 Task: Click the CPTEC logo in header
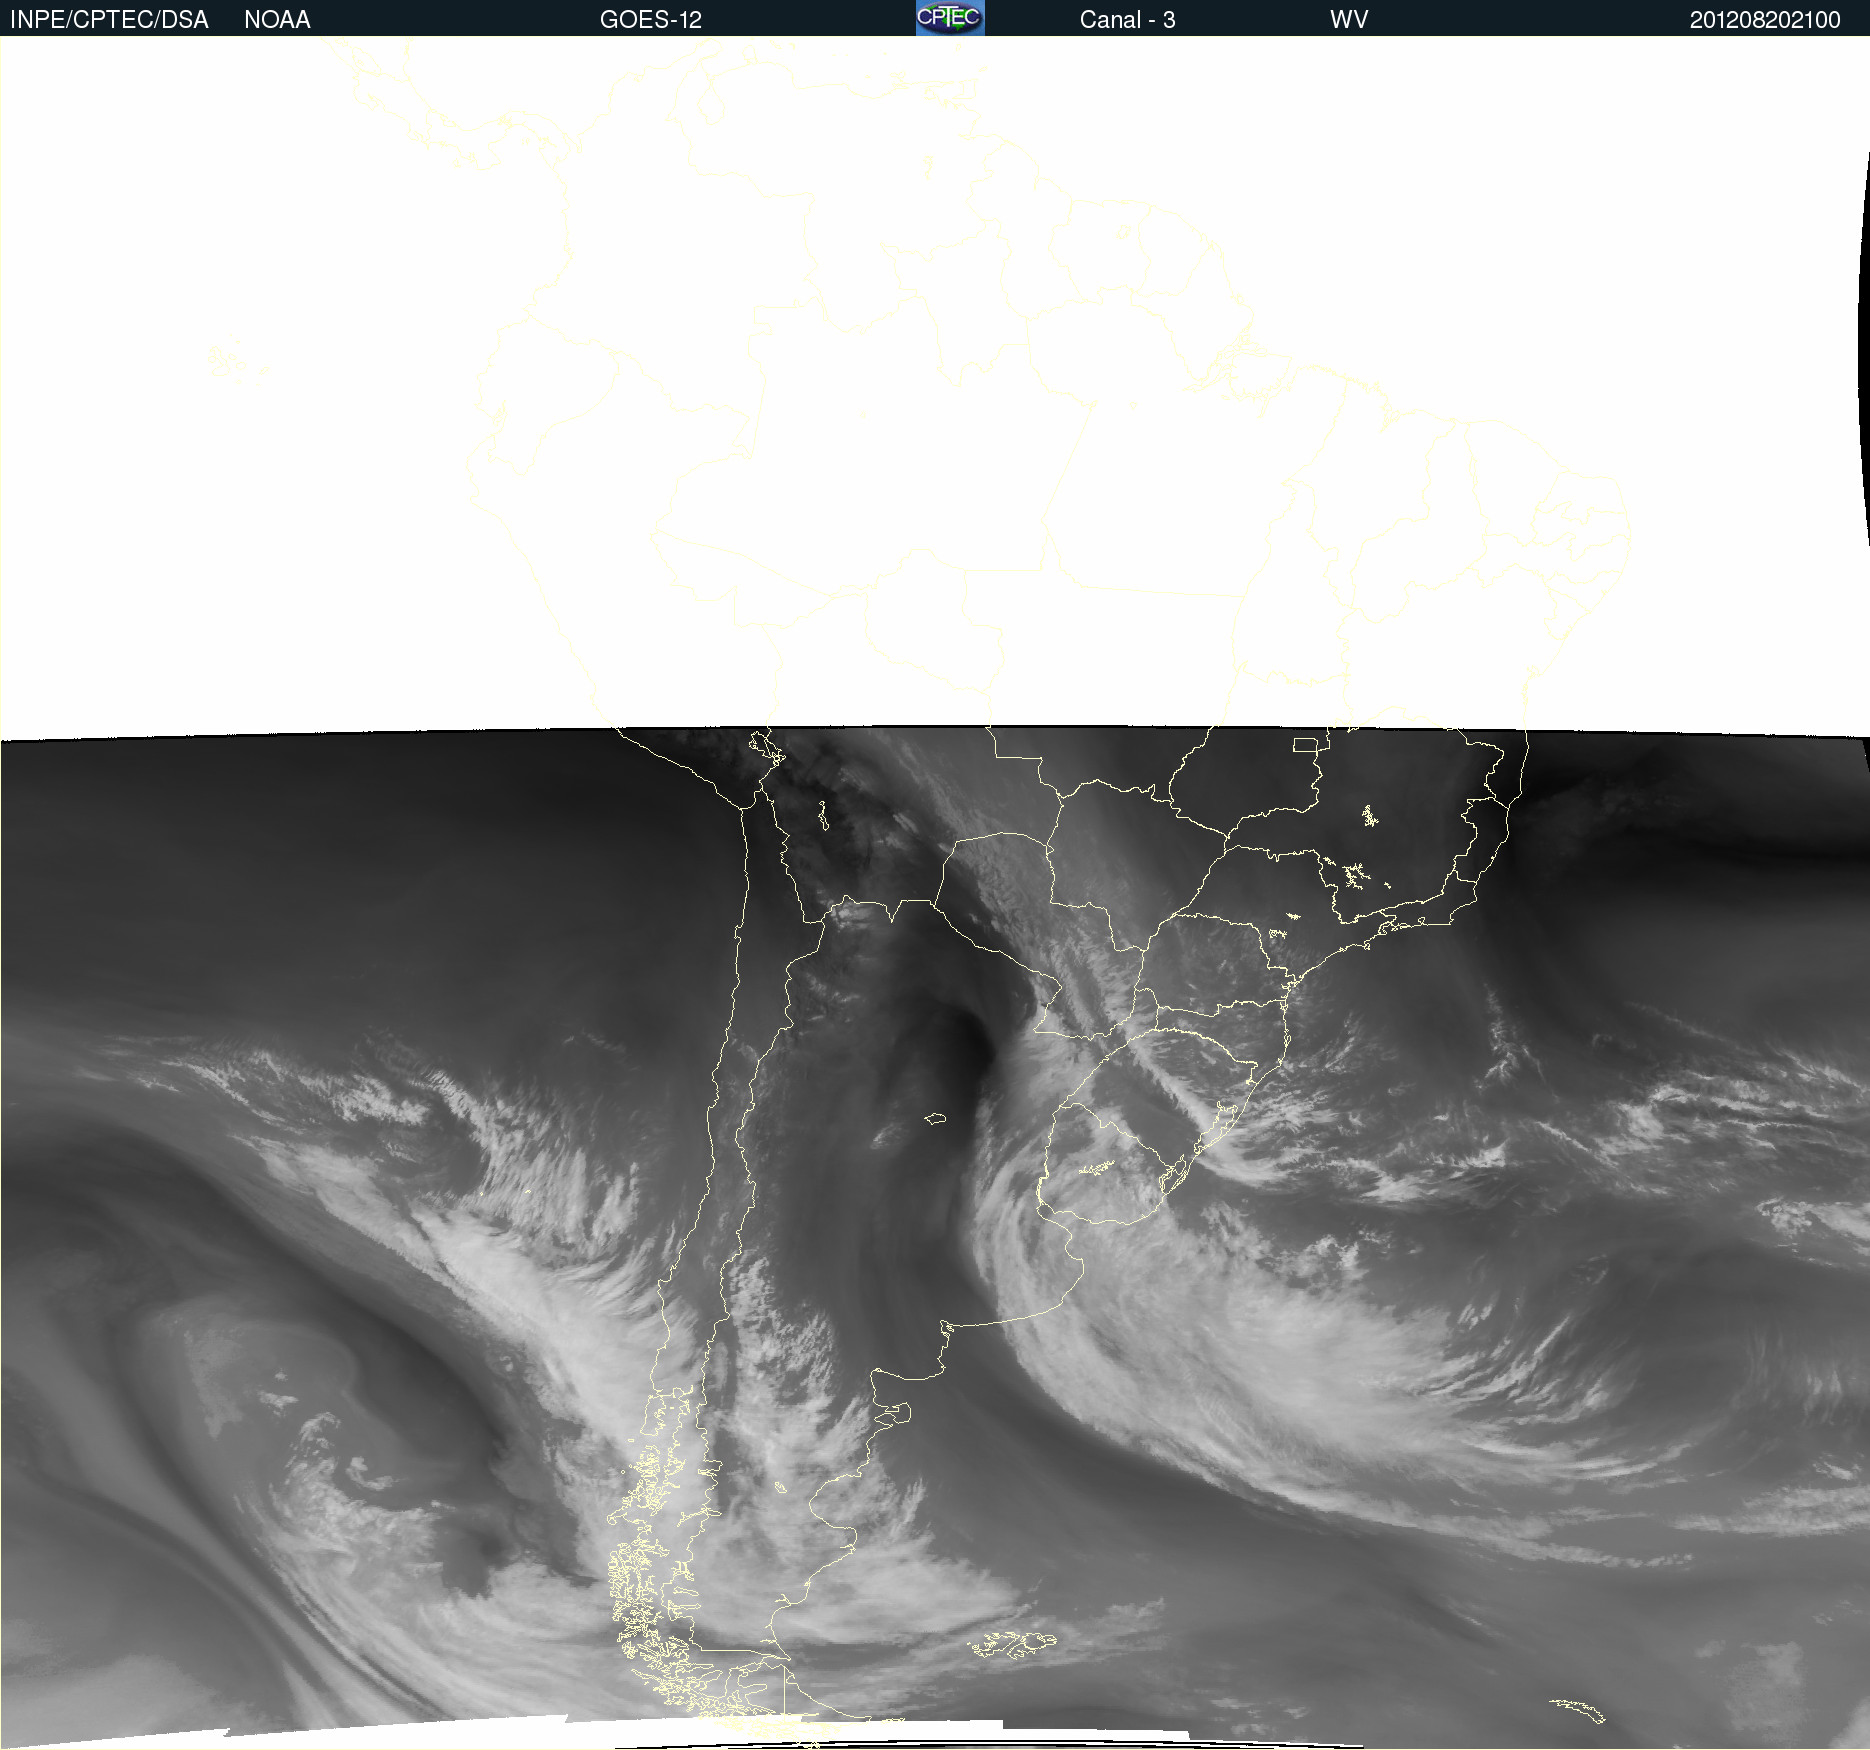pyautogui.click(x=950, y=18)
